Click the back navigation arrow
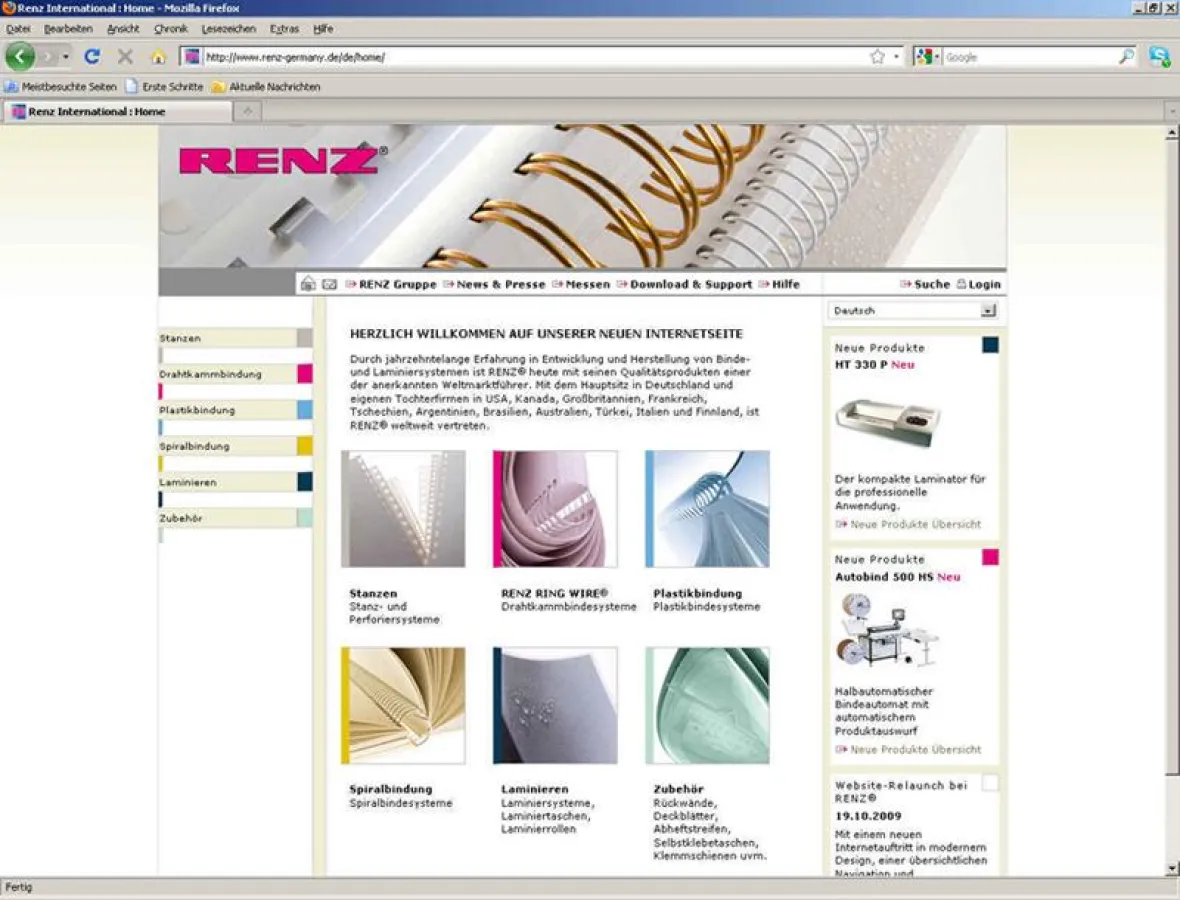The width and height of the screenshot is (1180, 900). pyautogui.click(x=21, y=56)
